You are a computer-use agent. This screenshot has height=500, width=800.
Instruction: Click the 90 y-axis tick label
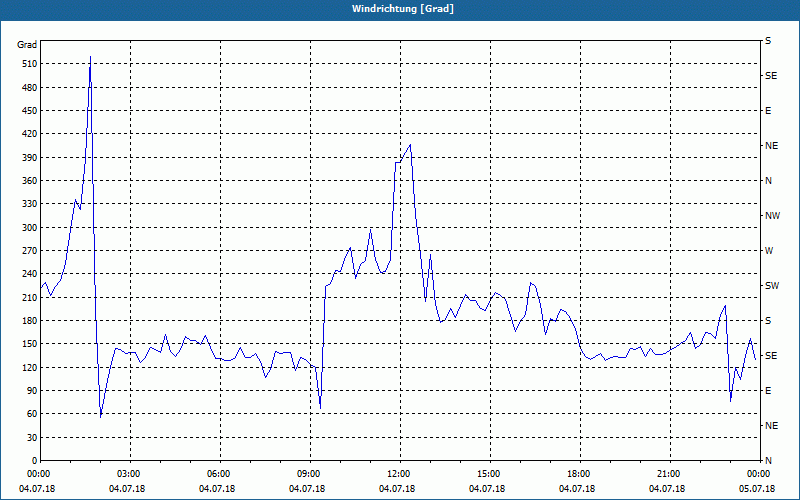pyautogui.click(x=32, y=391)
